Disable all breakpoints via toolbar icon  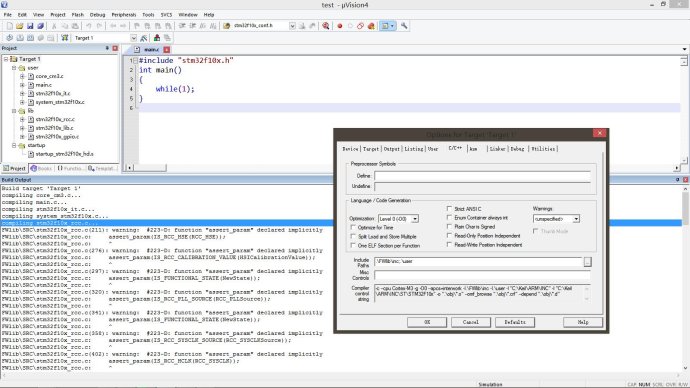coord(360,26)
